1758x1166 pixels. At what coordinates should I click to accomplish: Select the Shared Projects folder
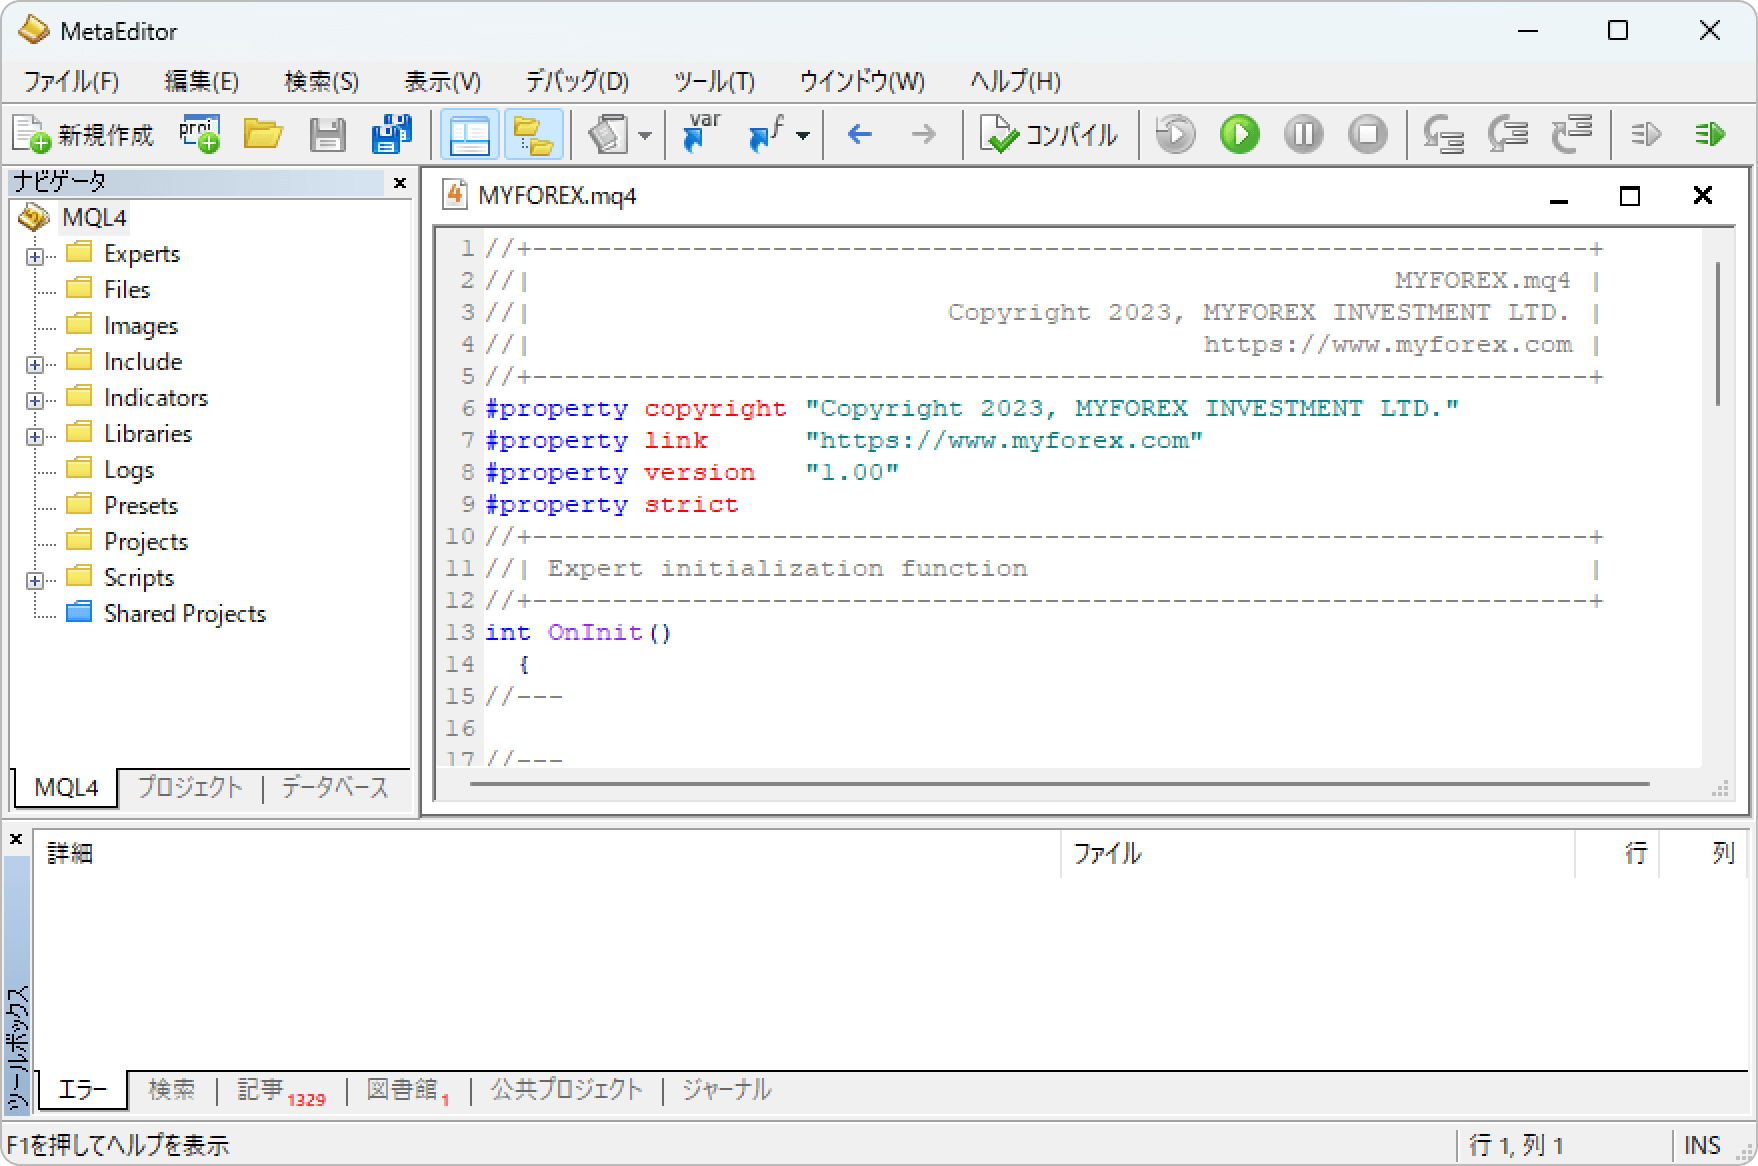185,613
